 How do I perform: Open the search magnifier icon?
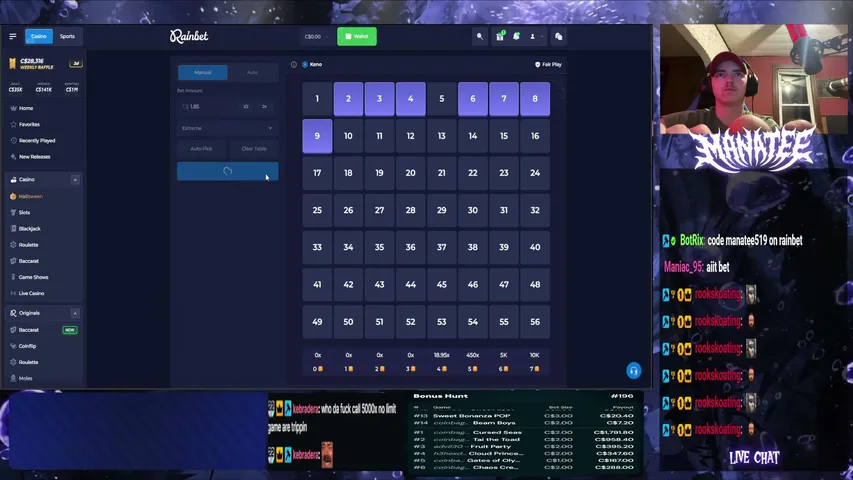(480, 36)
